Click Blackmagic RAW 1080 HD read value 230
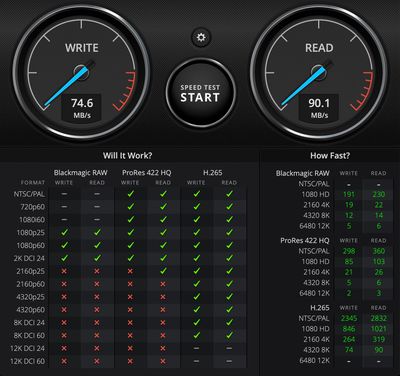This screenshot has width=400, height=376. [x=379, y=194]
